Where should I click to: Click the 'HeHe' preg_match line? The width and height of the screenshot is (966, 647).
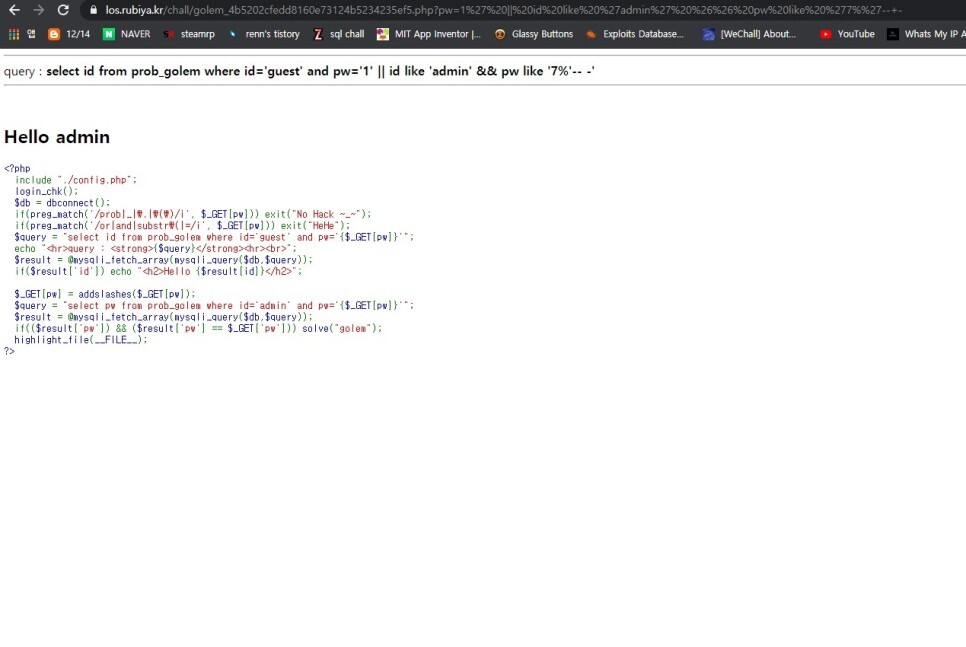[x=182, y=226]
